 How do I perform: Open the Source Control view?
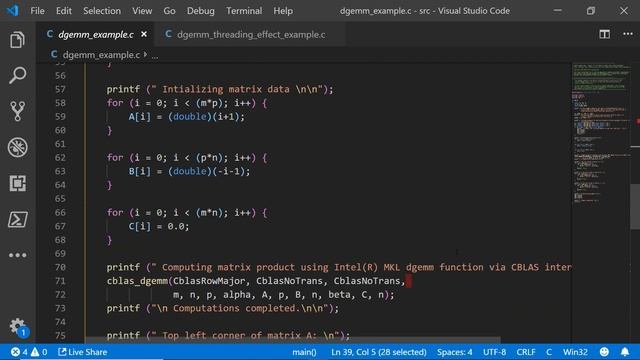tap(18, 111)
